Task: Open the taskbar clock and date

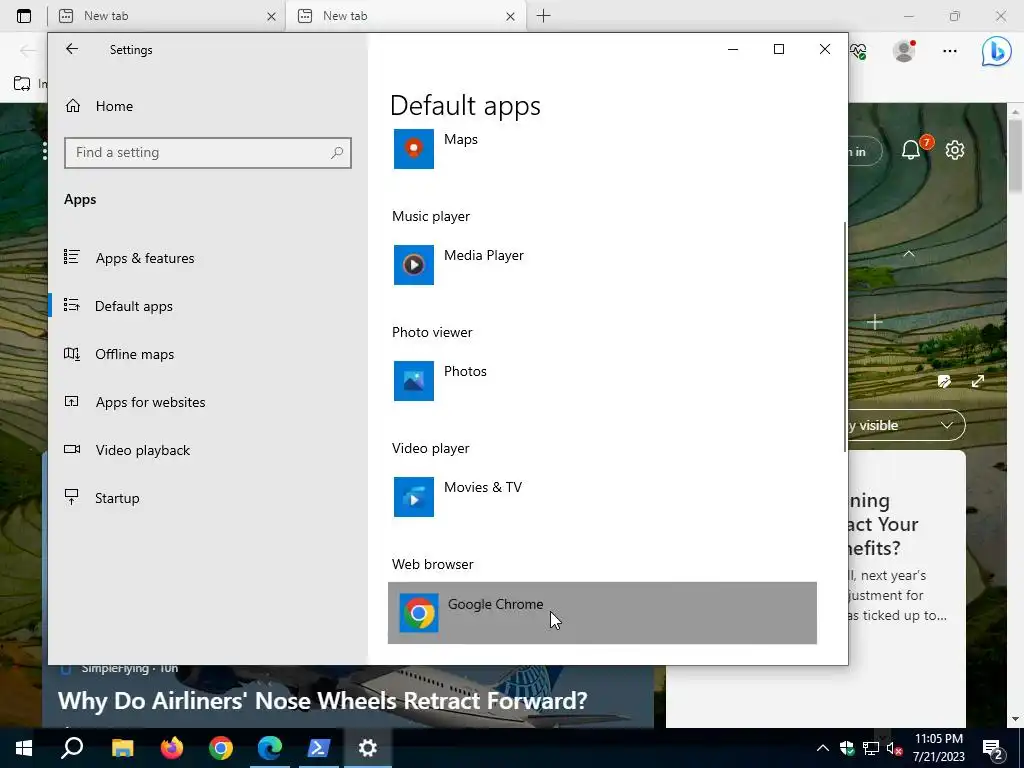Action: [x=938, y=748]
